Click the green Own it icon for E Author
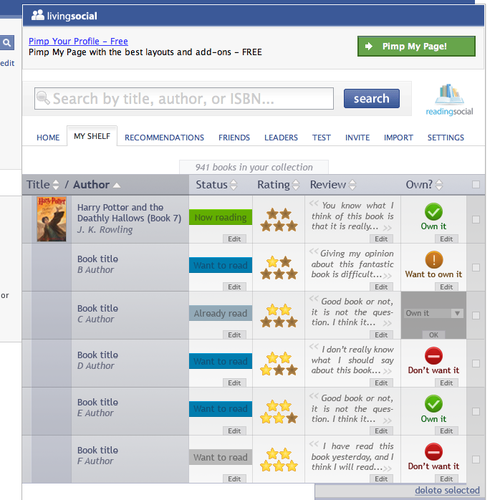 pos(433,404)
